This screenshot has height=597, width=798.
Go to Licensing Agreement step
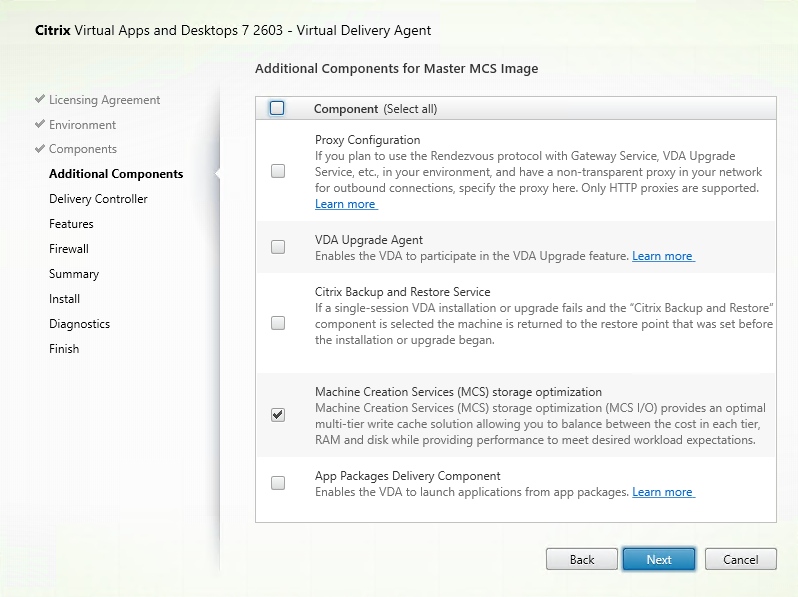coord(104,100)
